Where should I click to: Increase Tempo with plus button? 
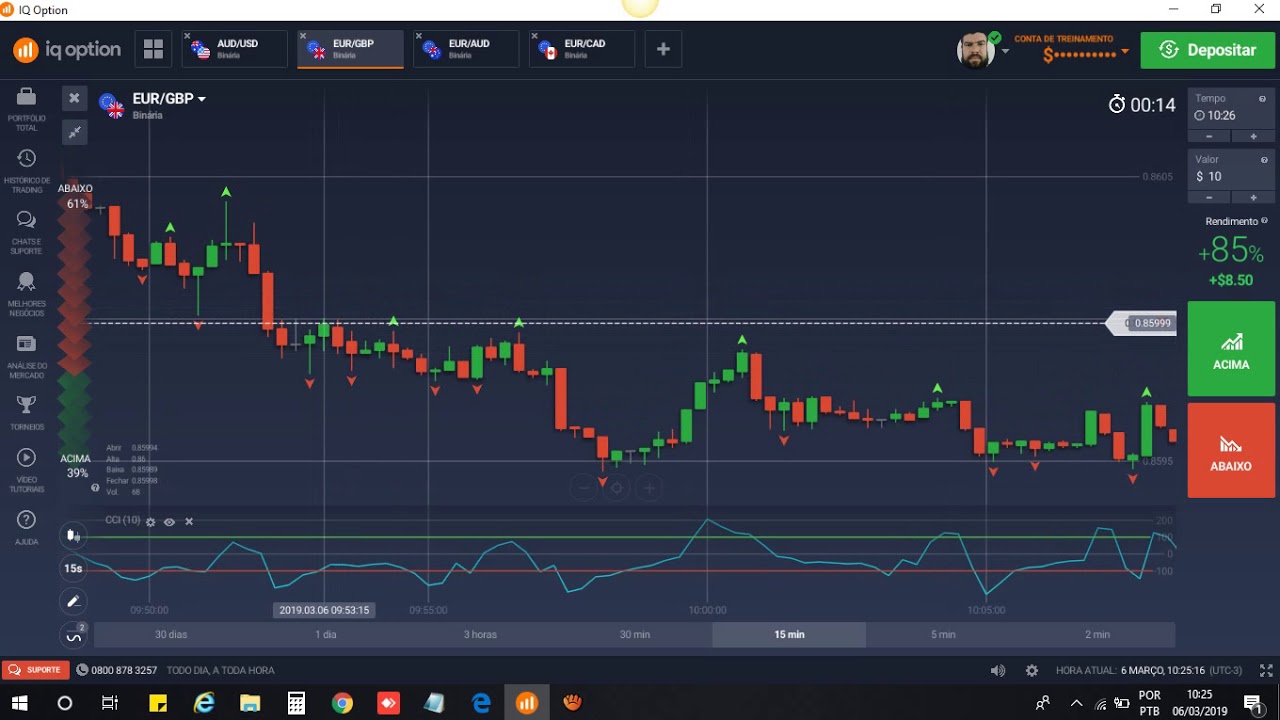click(1253, 136)
